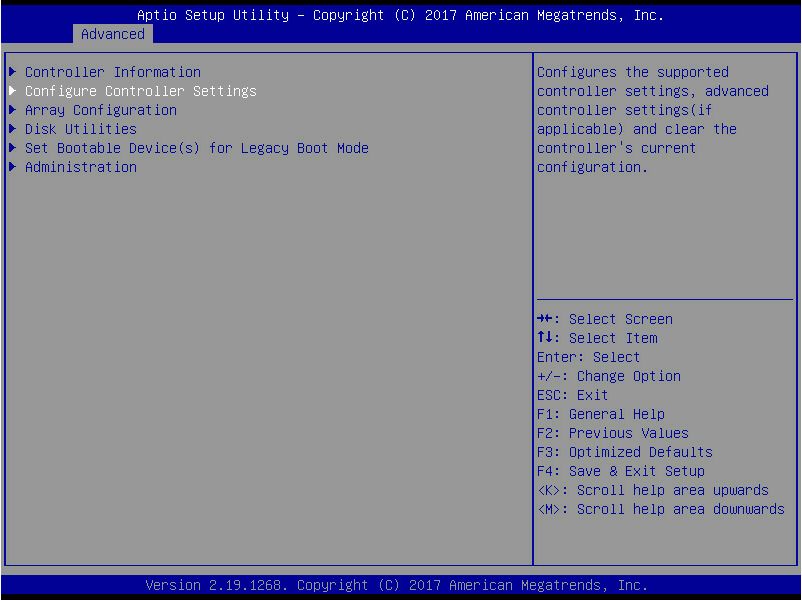Click the Version 2.19.1268 footer text
This screenshot has height=601, width=802.
396,585
